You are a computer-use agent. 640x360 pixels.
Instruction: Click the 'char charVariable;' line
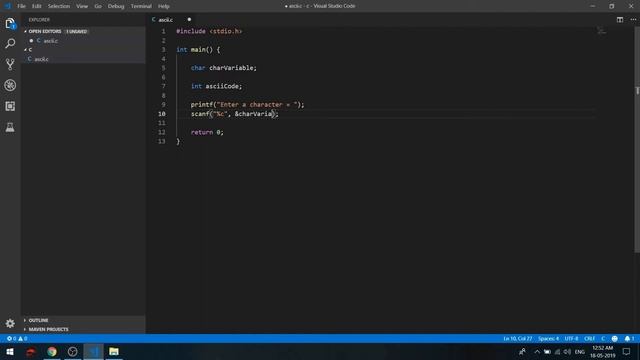(224, 68)
